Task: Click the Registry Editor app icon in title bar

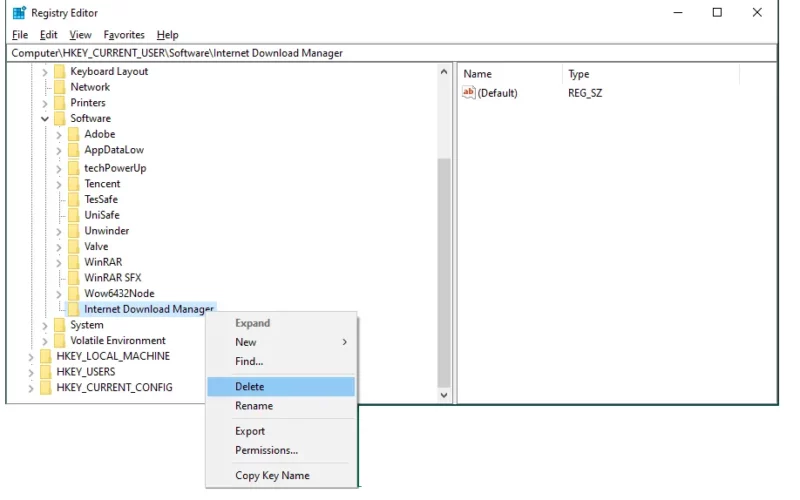Action: (x=19, y=13)
